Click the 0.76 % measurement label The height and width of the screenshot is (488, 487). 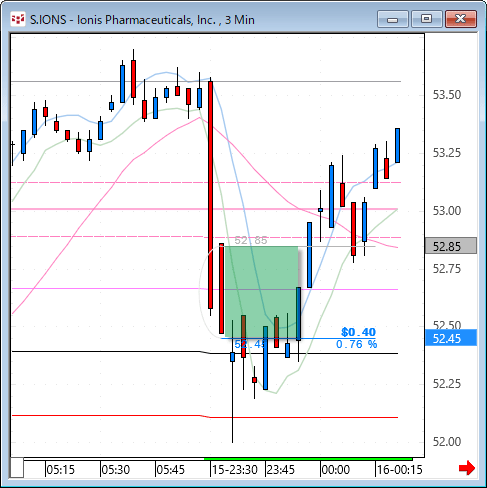[356, 344]
